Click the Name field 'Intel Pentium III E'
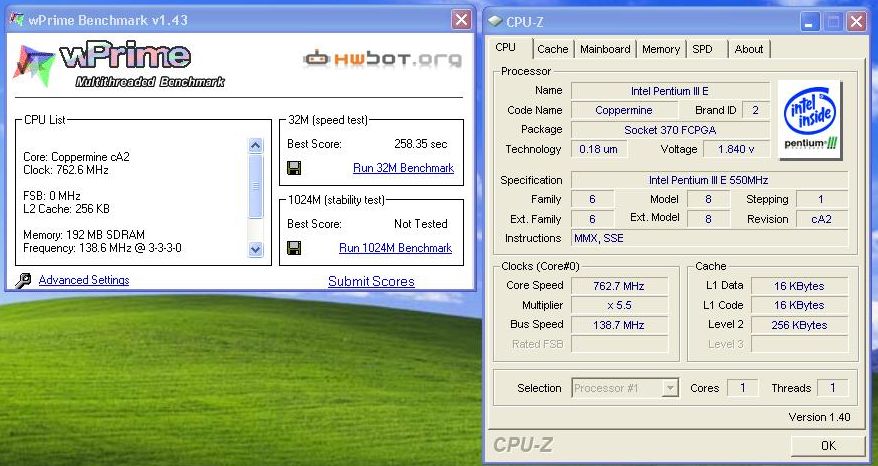The height and width of the screenshot is (466, 878). point(670,91)
